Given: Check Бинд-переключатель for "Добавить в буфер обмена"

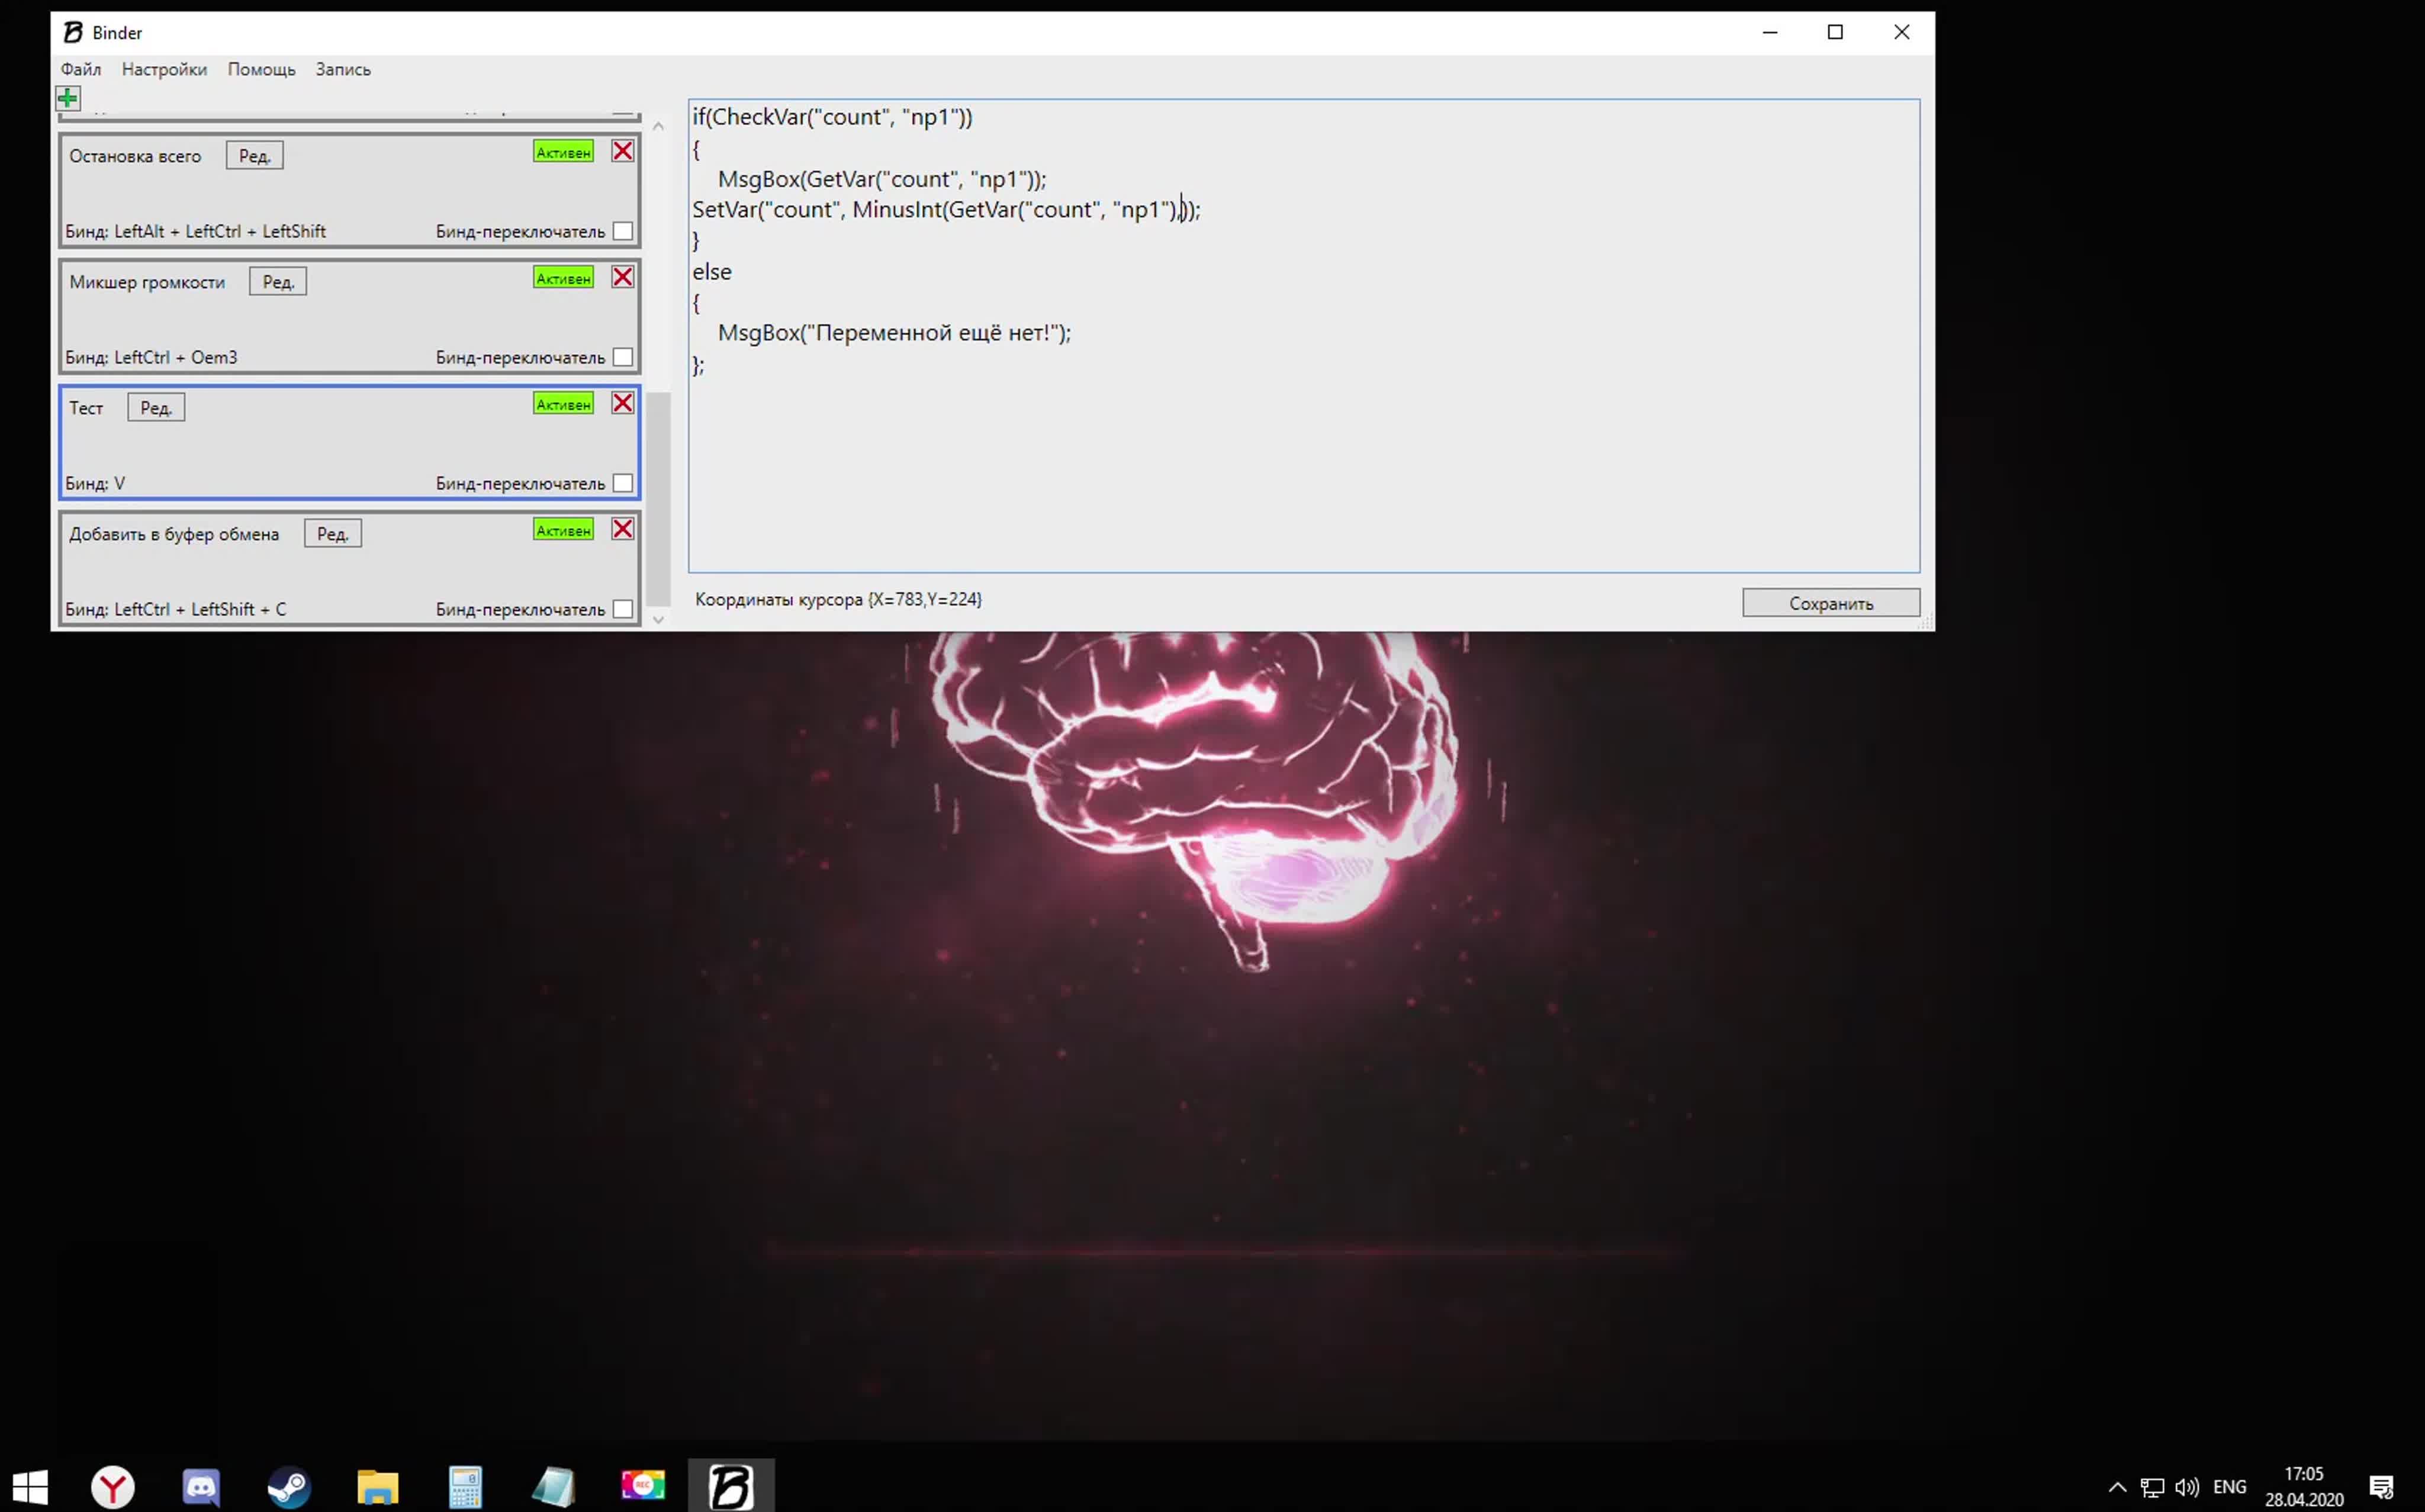Looking at the screenshot, I should click(623, 609).
